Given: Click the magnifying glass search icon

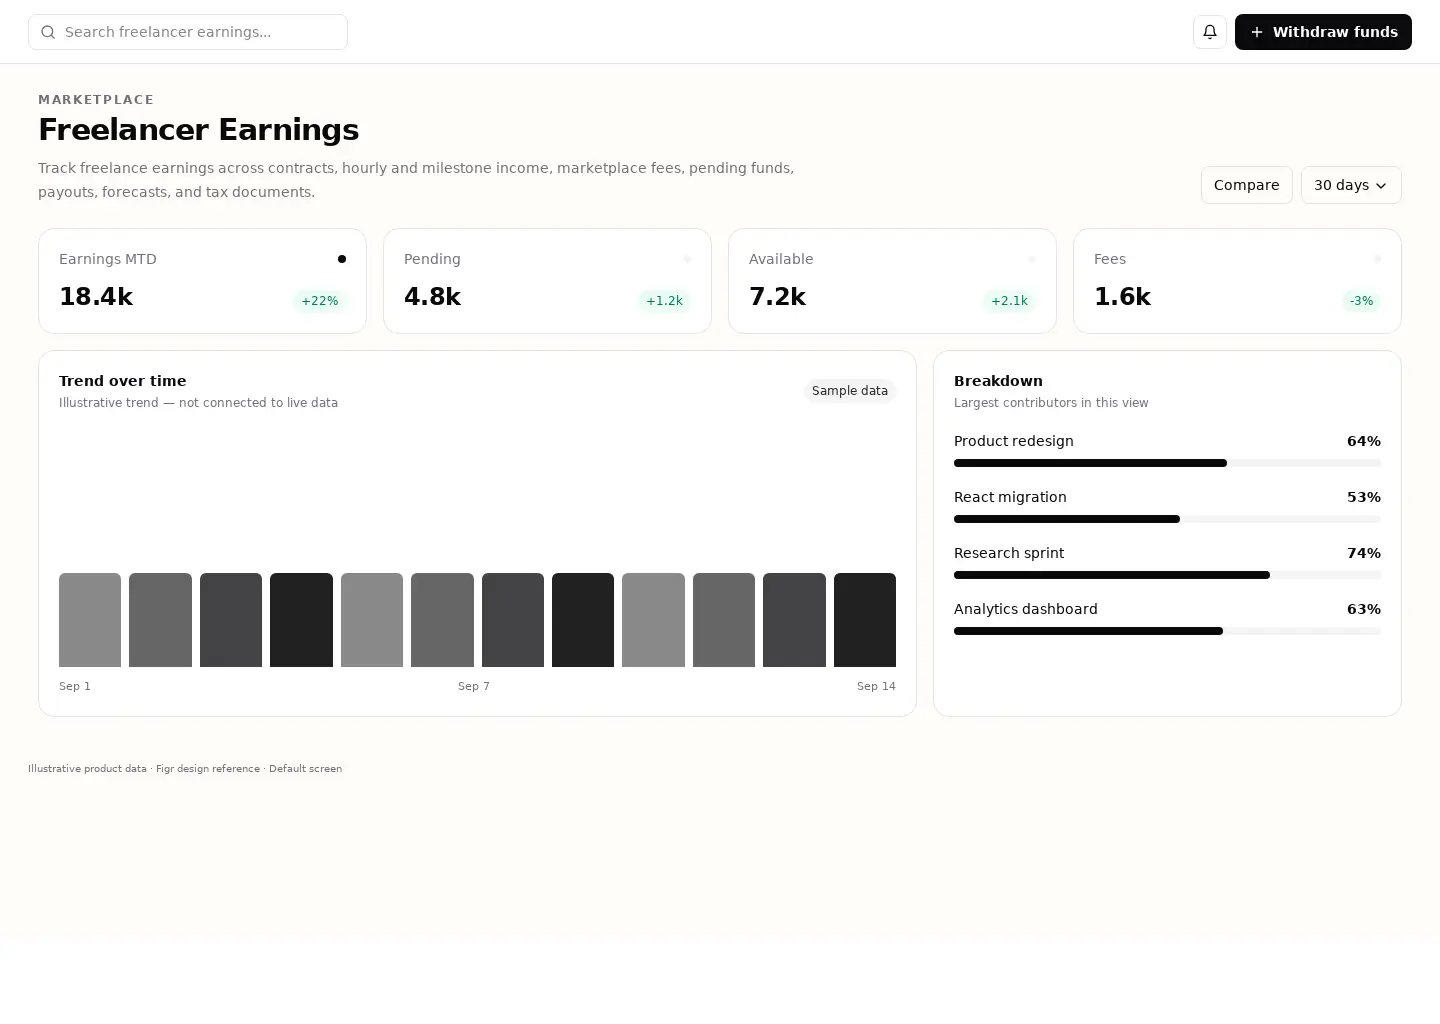Looking at the screenshot, I should click(48, 32).
